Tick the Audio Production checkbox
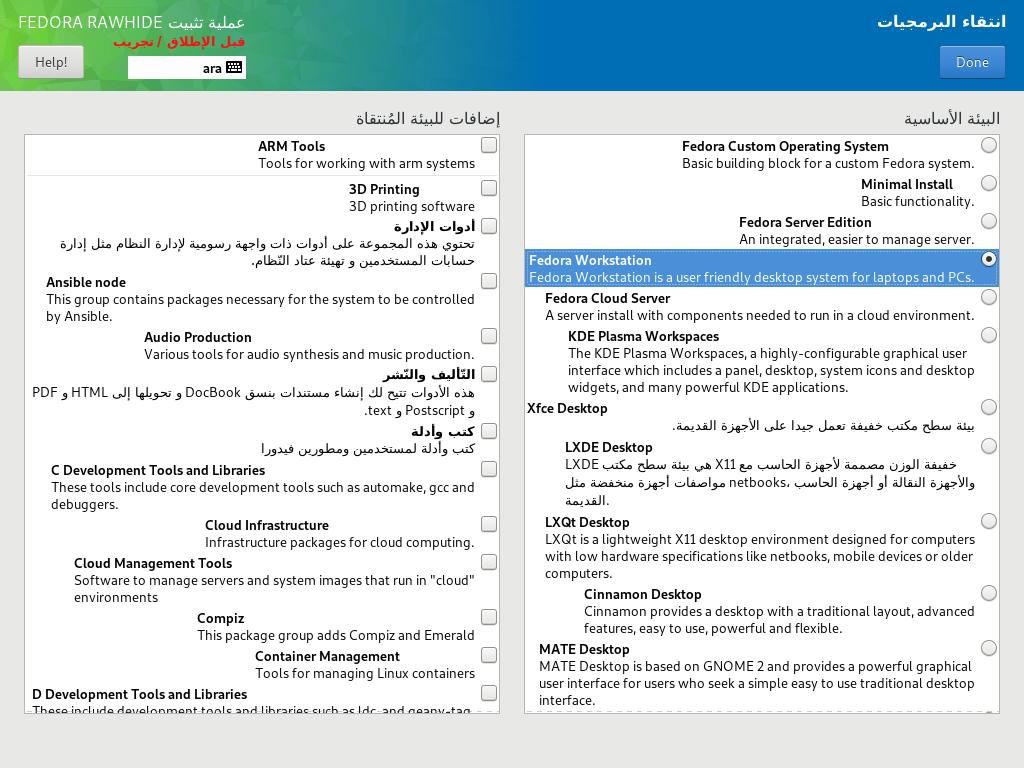Viewport: 1024px width, 768px height. [x=489, y=336]
